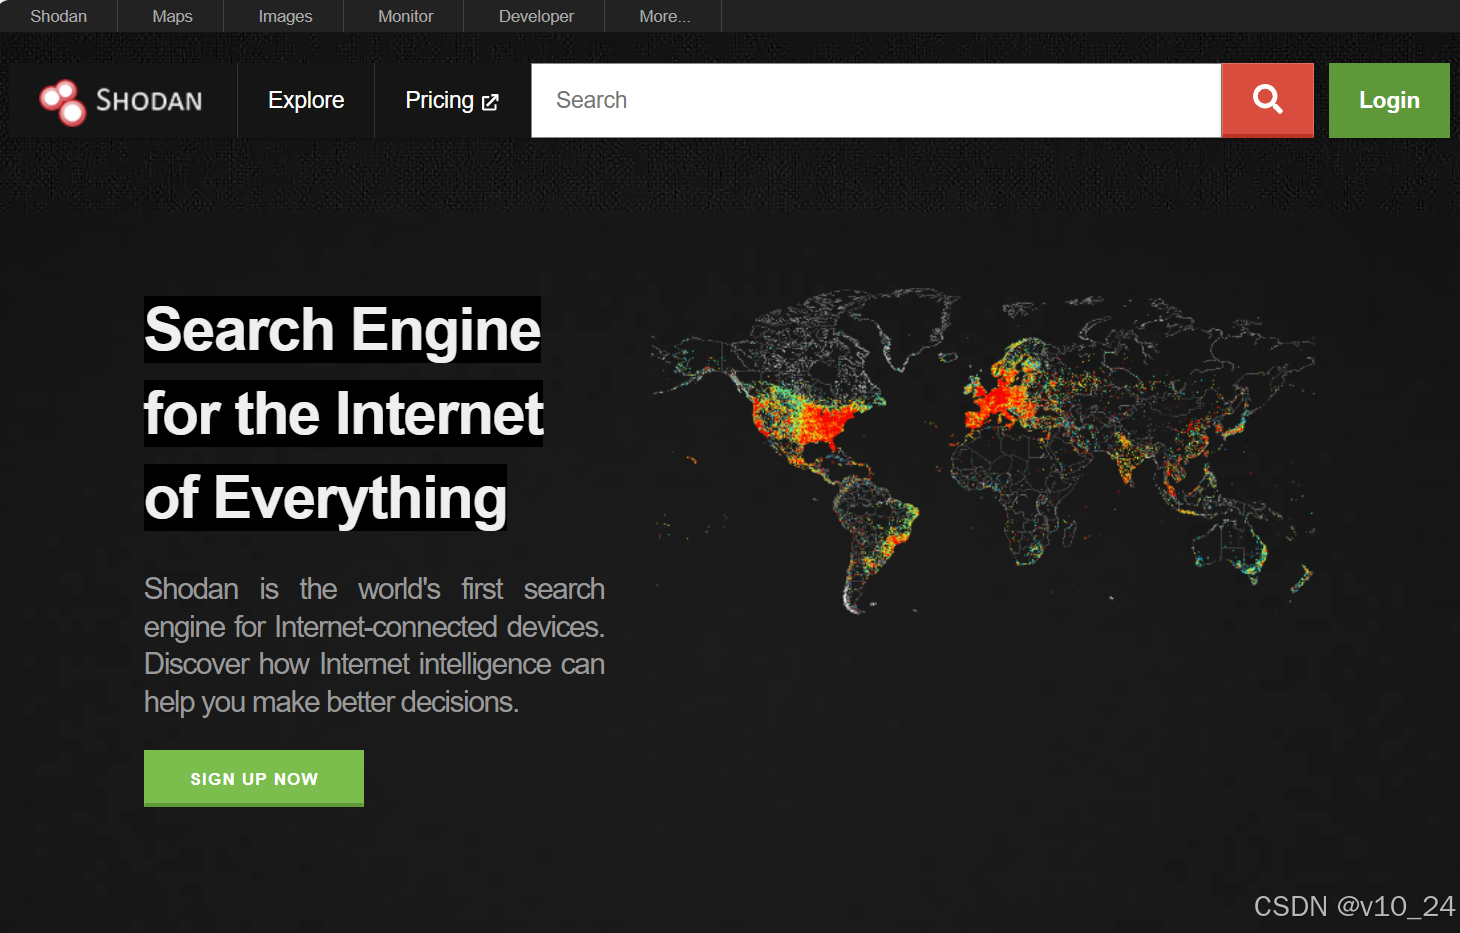Viewport: 1460px width, 933px height.
Task: Open Images in the top bar
Action: point(285,16)
